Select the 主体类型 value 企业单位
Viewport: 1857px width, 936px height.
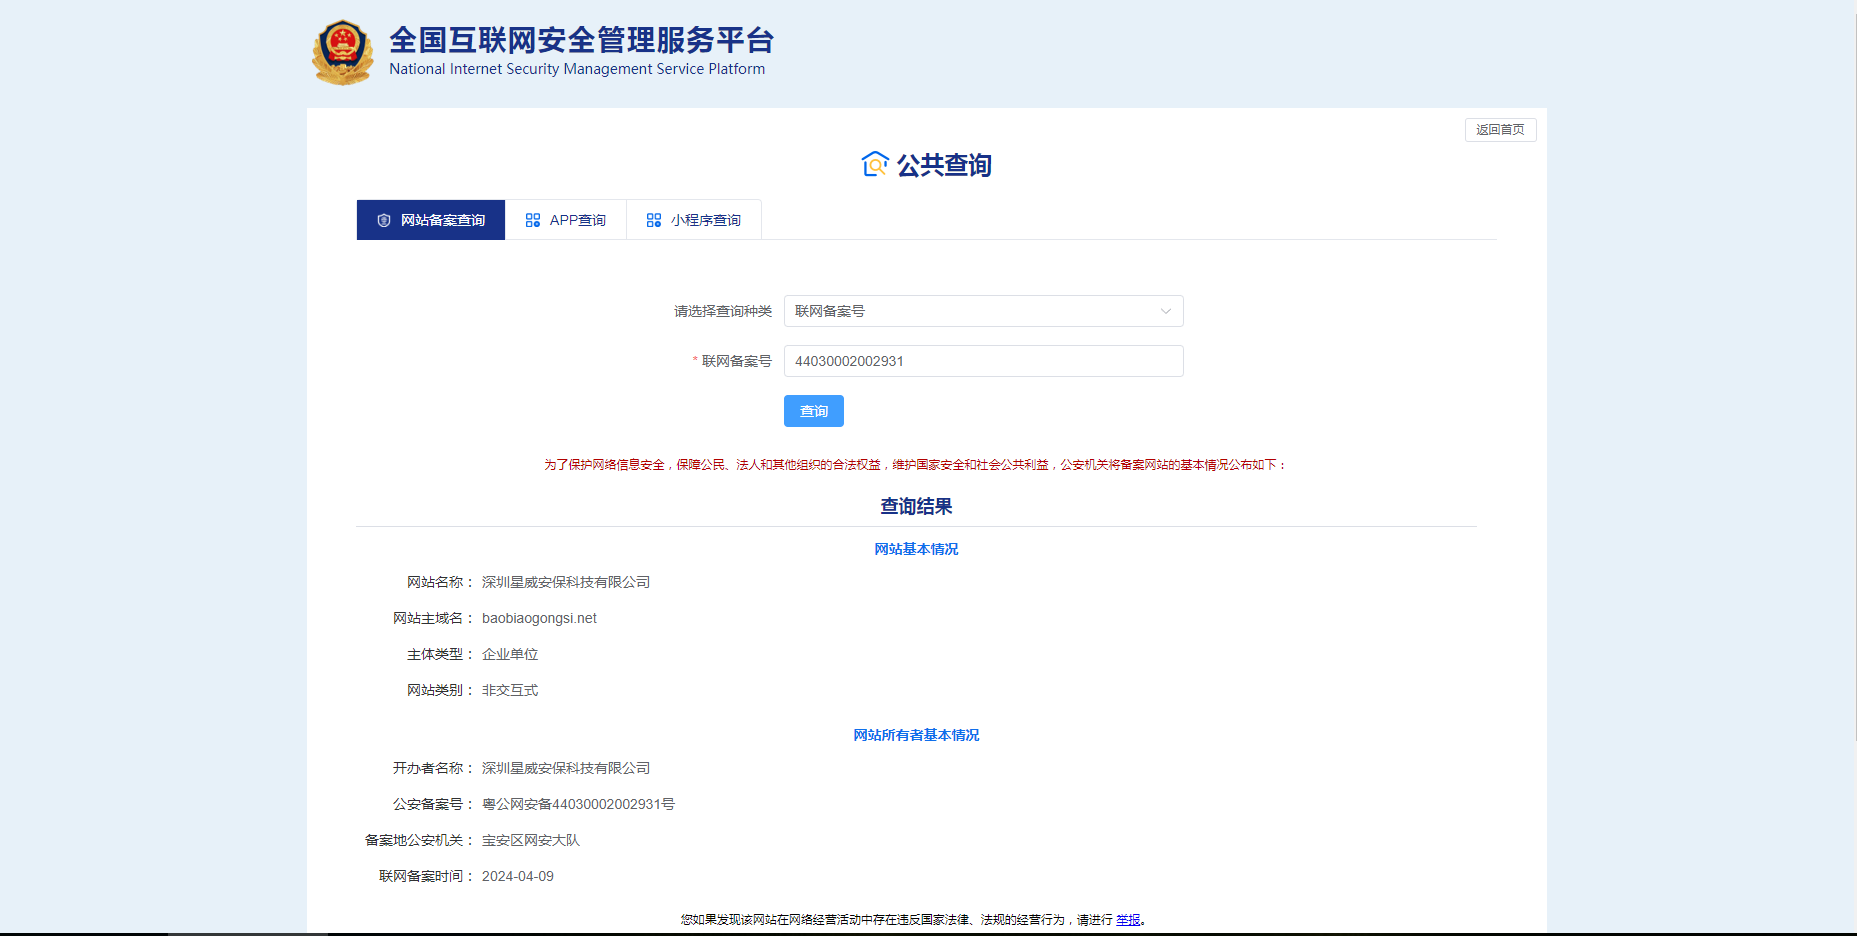coord(510,654)
